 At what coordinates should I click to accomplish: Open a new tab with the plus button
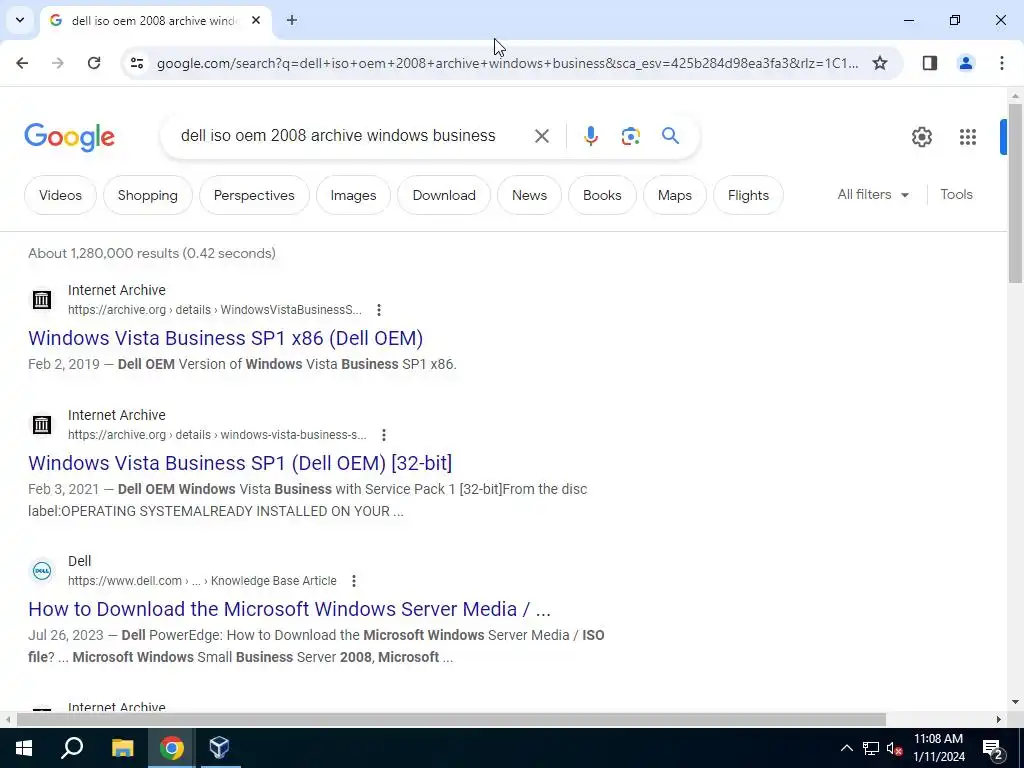pos(292,20)
